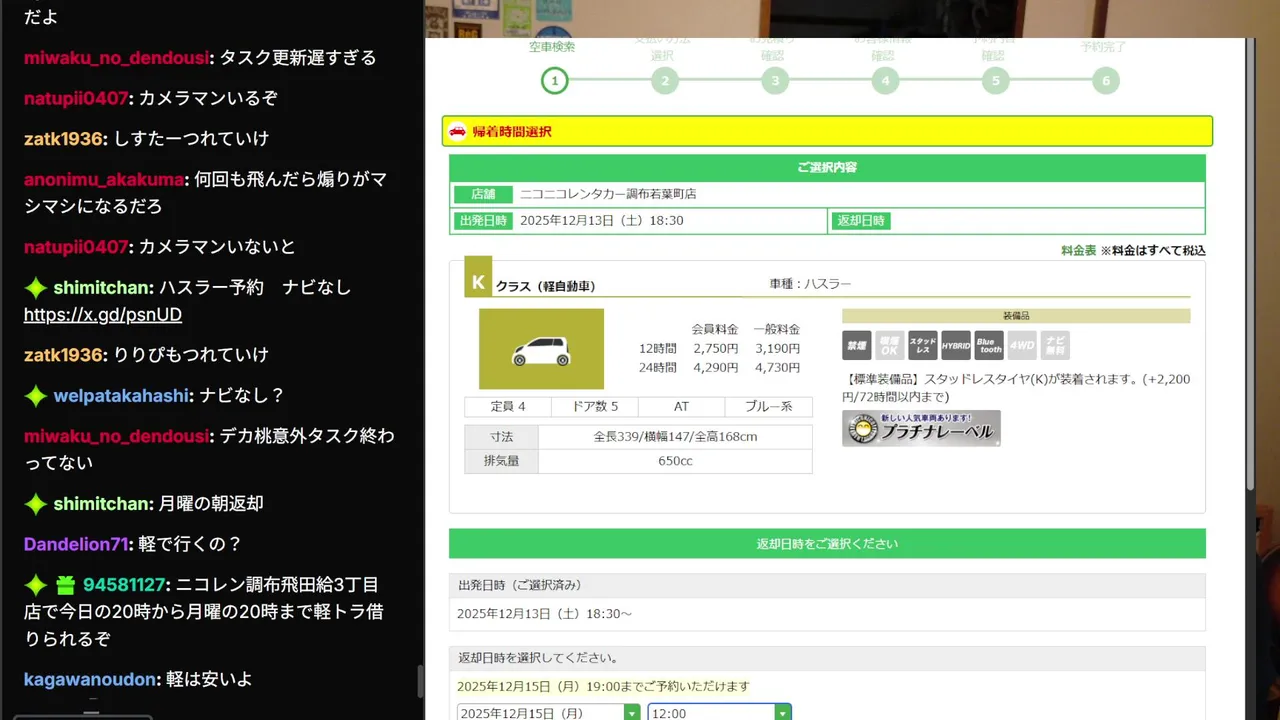
Task: Click the ナビ無料 equipment icon
Action: (x=1055, y=346)
